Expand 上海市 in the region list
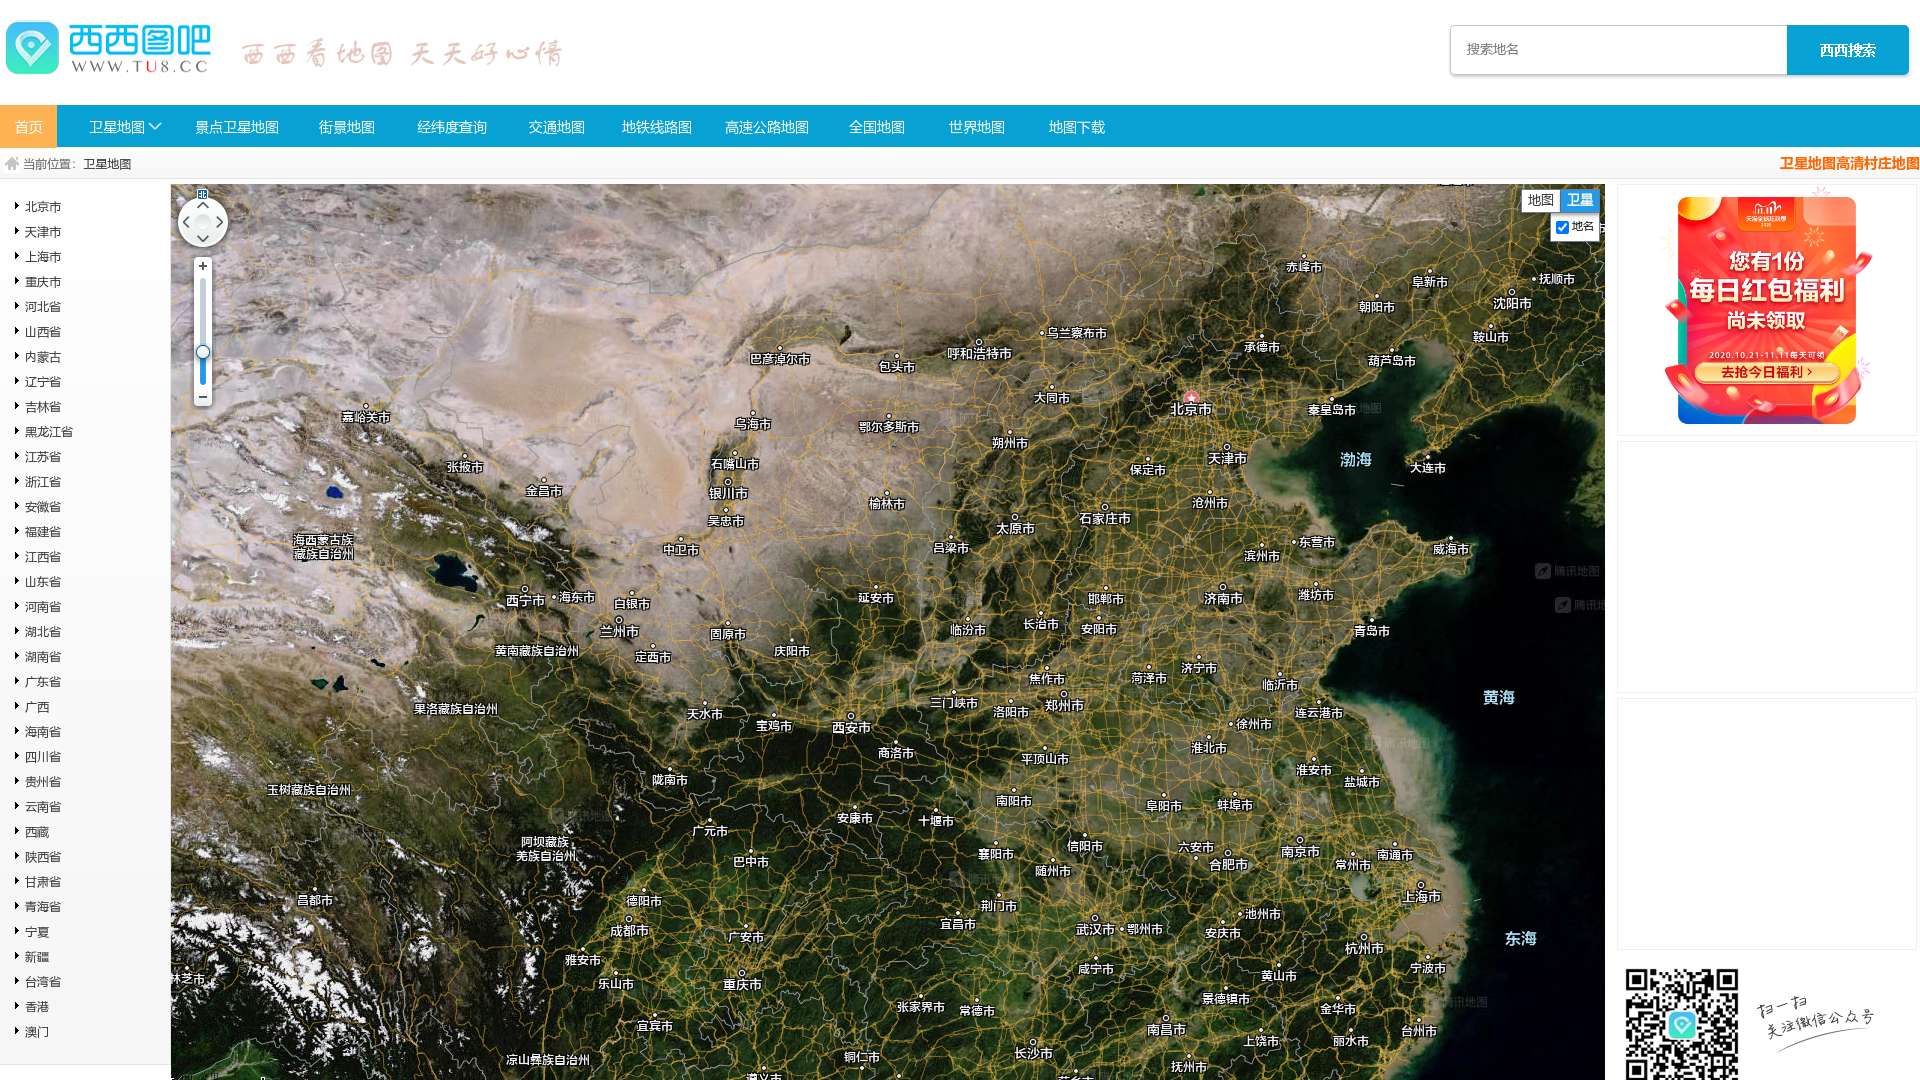Viewport: 1920px width, 1080px height. (43, 257)
